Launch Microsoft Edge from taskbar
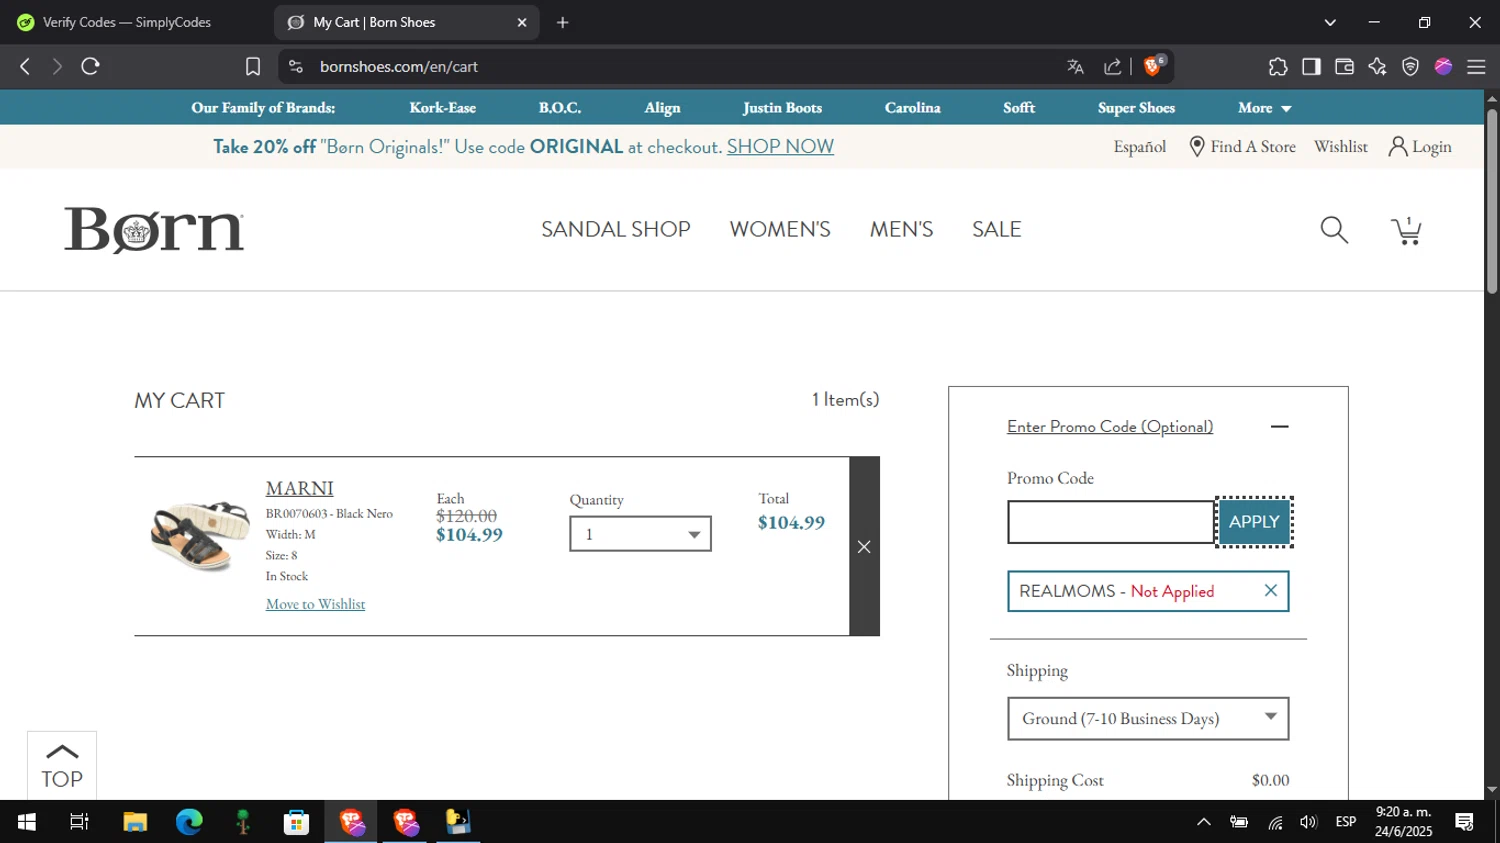 pyautogui.click(x=189, y=822)
